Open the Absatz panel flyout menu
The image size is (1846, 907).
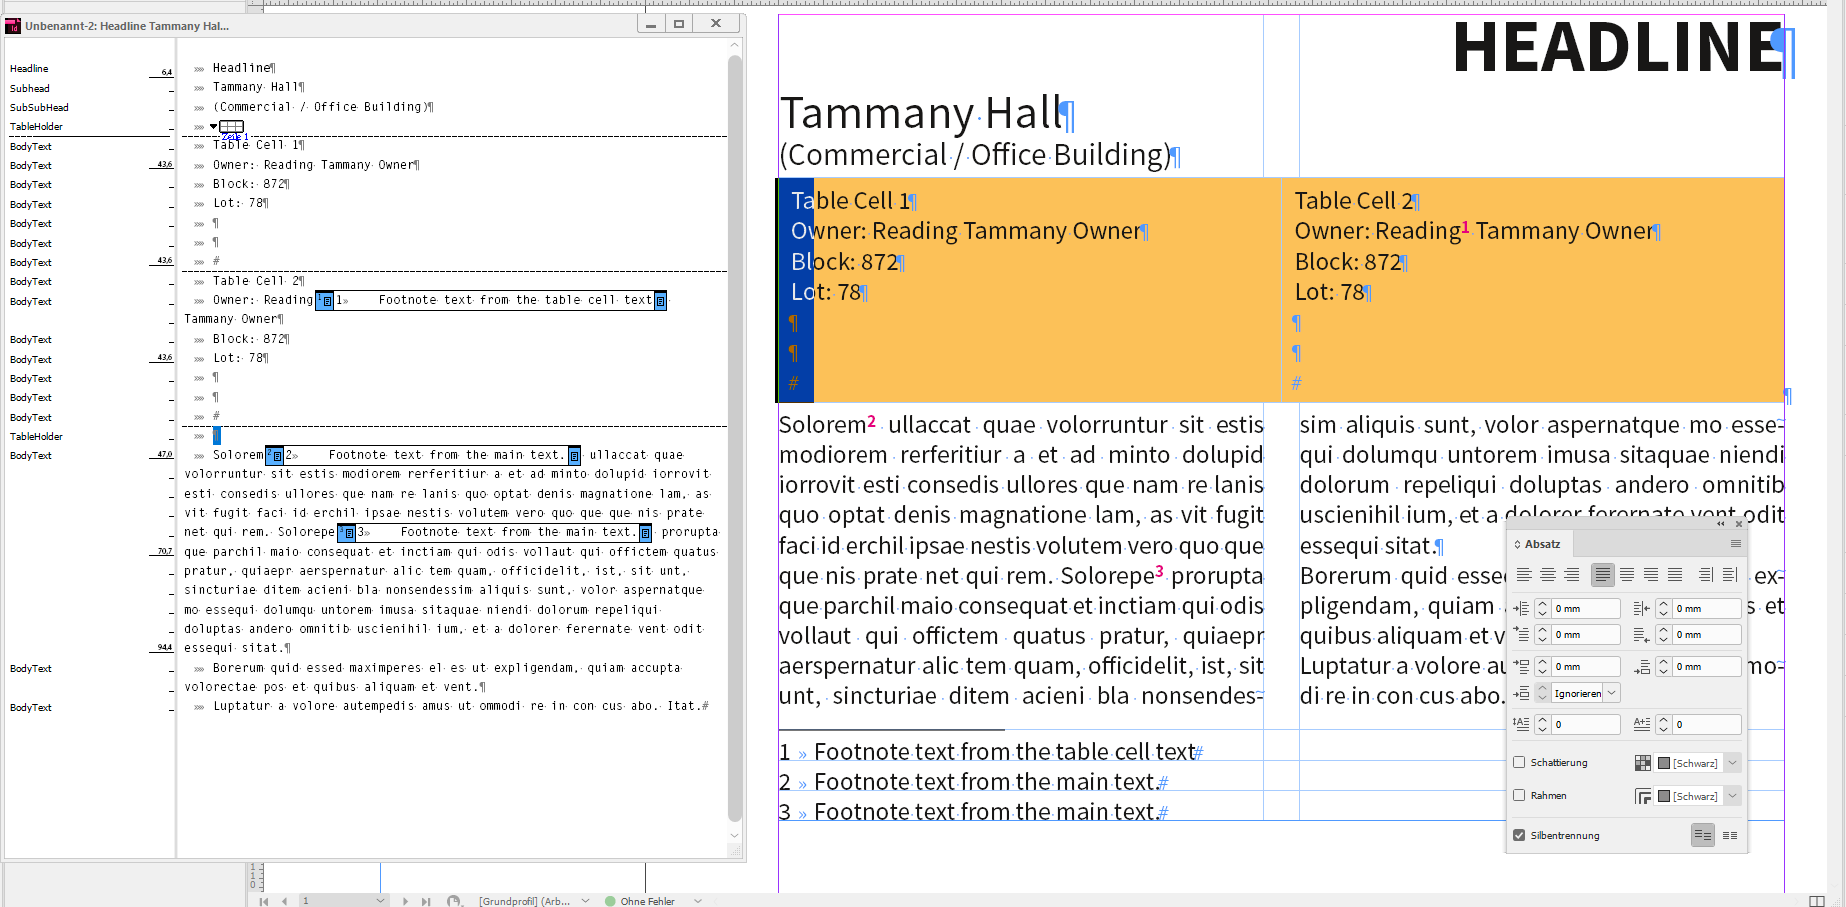click(1735, 544)
